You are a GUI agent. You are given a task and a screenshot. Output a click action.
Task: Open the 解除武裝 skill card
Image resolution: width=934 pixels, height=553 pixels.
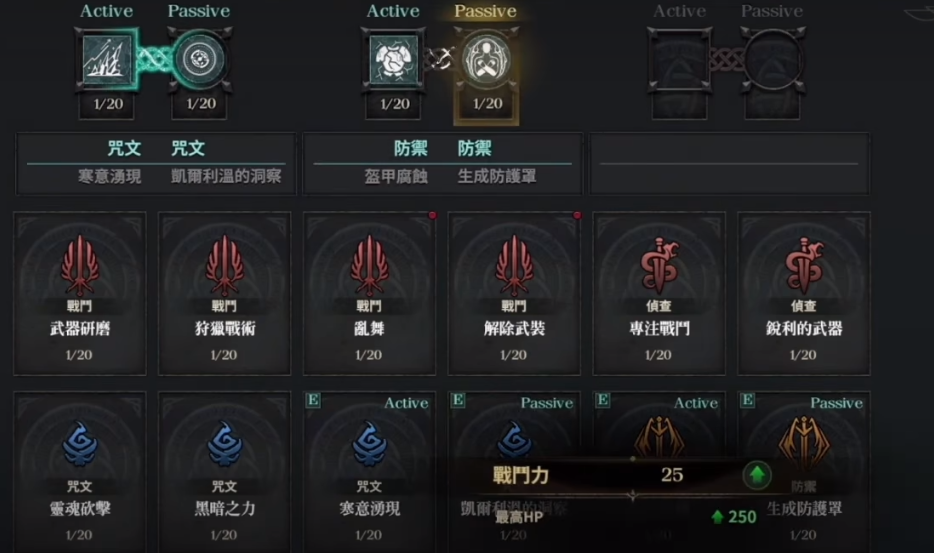(x=514, y=293)
